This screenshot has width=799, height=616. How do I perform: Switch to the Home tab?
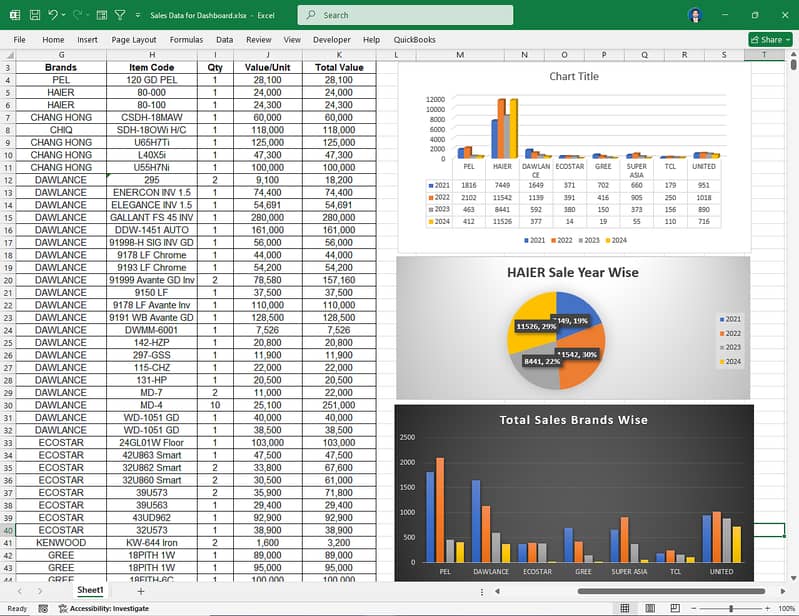[53, 40]
